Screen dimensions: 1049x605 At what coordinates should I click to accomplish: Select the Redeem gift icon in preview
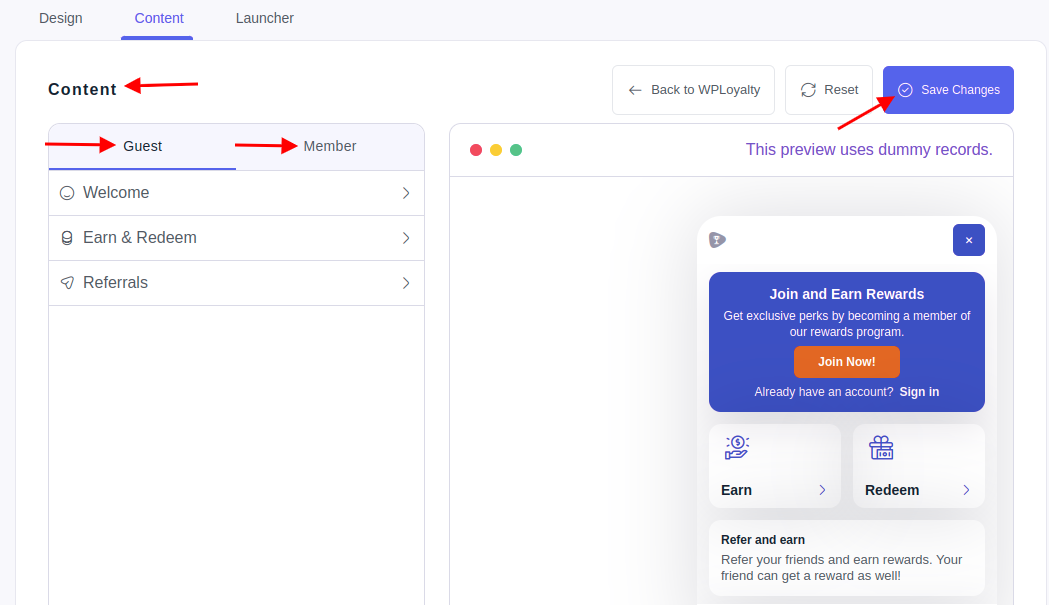pyautogui.click(x=881, y=447)
